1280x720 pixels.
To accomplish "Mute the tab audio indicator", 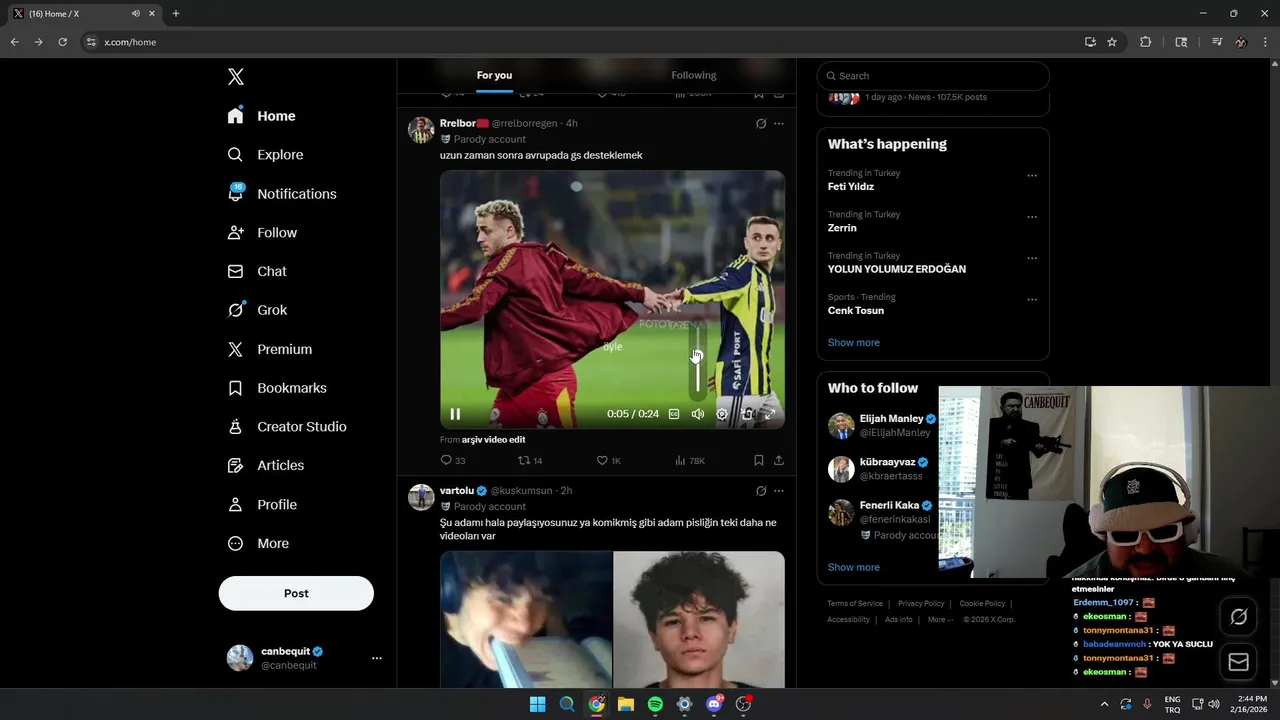I will [136, 14].
